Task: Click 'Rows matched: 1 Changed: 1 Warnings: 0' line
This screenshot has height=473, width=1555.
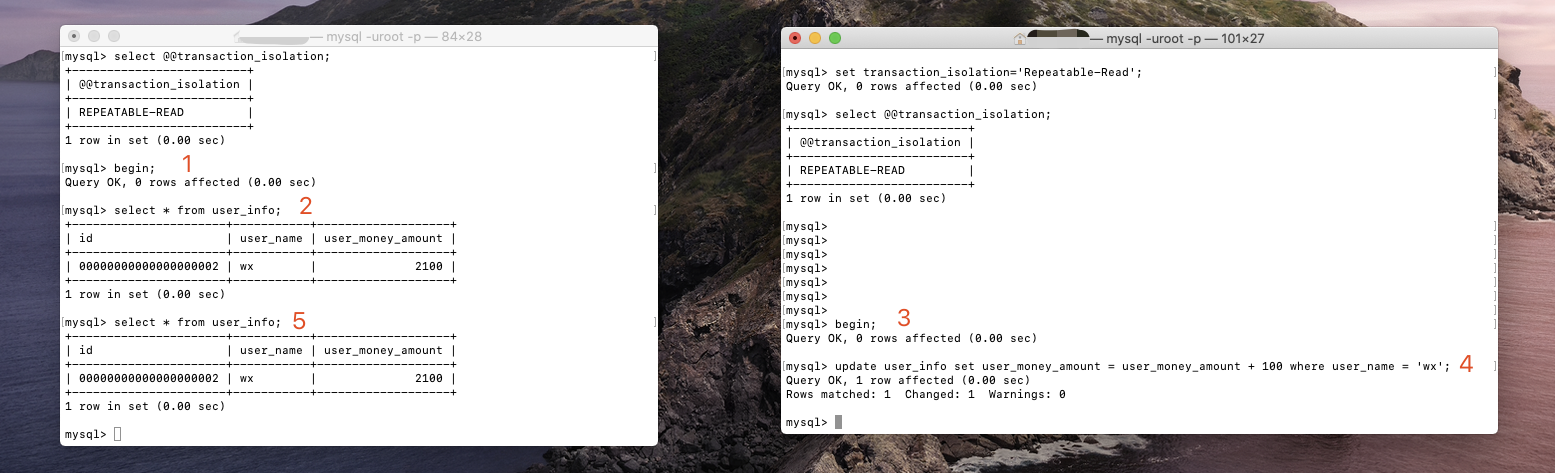Action: (926, 394)
